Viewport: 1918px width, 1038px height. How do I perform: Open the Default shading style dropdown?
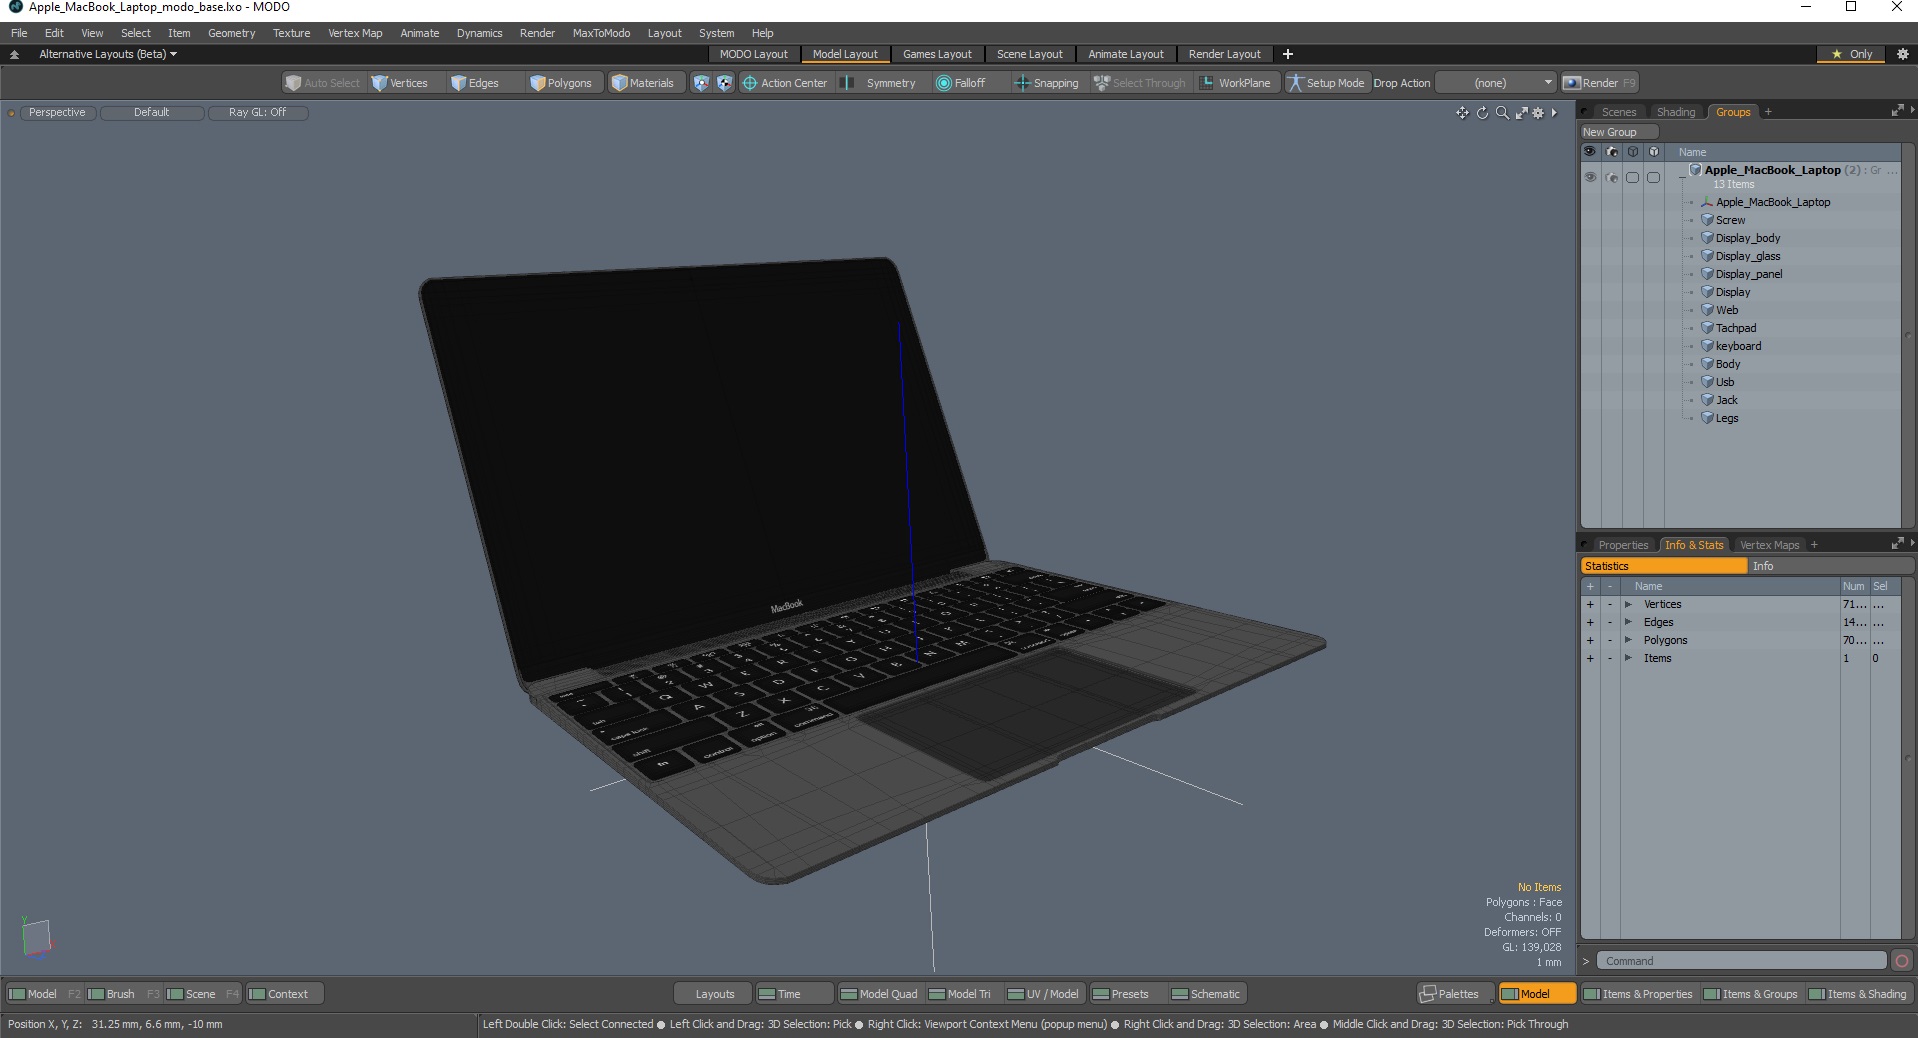(151, 112)
